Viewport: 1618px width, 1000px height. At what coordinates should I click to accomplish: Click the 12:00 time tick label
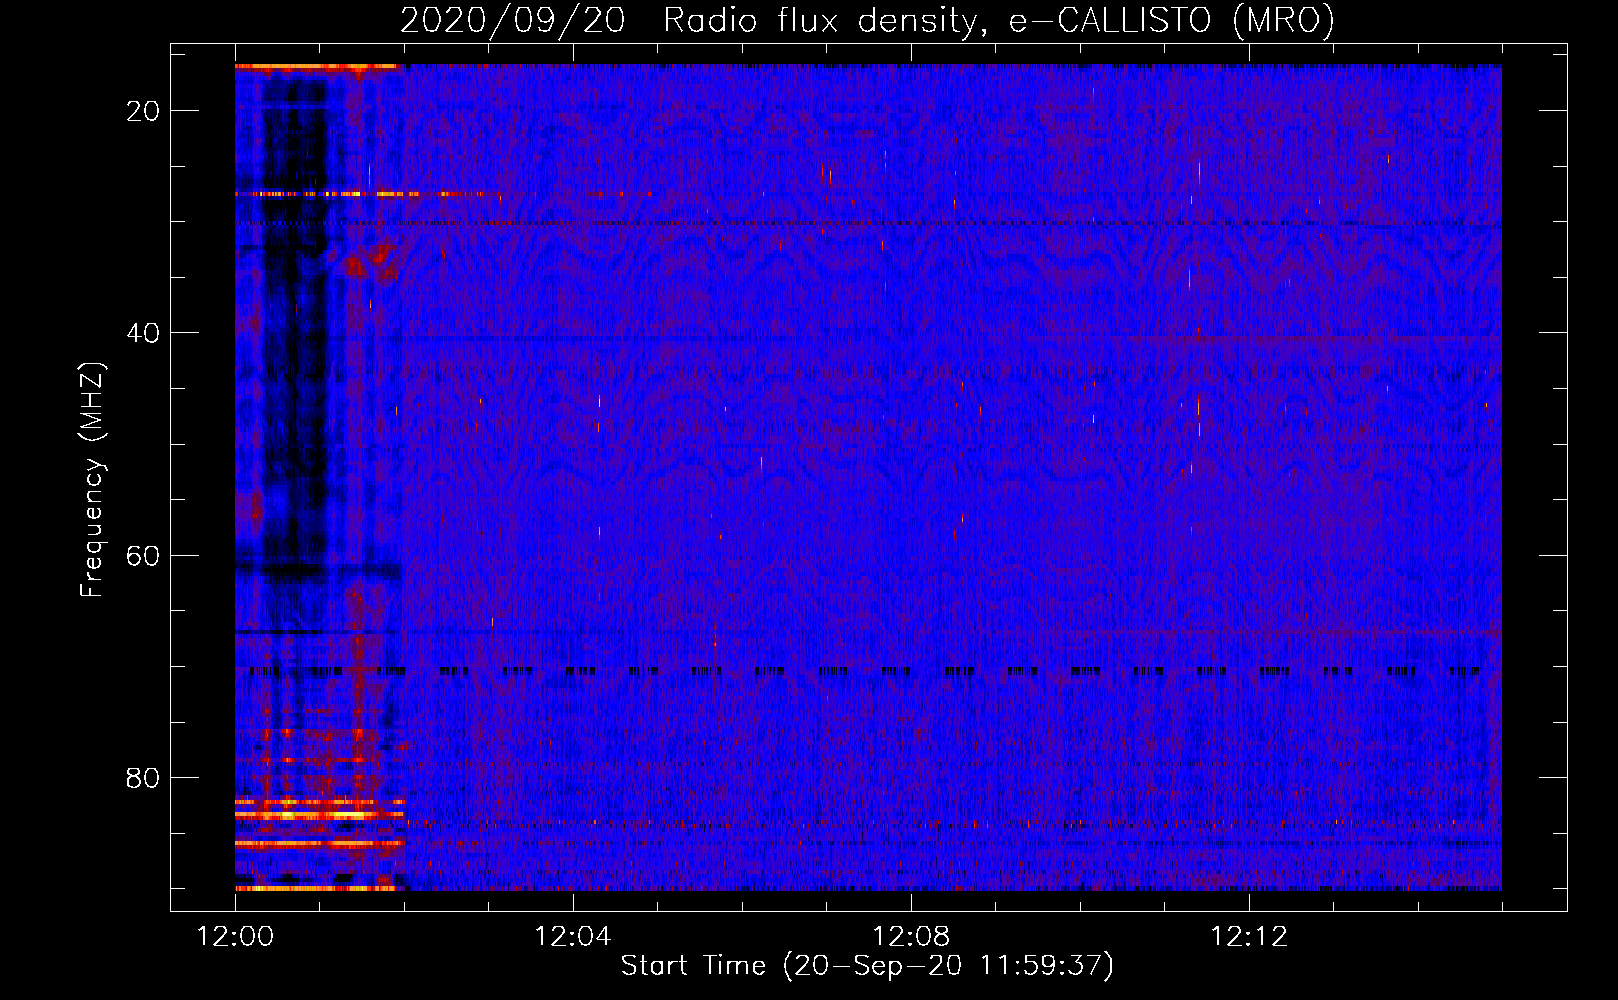[235, 937]
